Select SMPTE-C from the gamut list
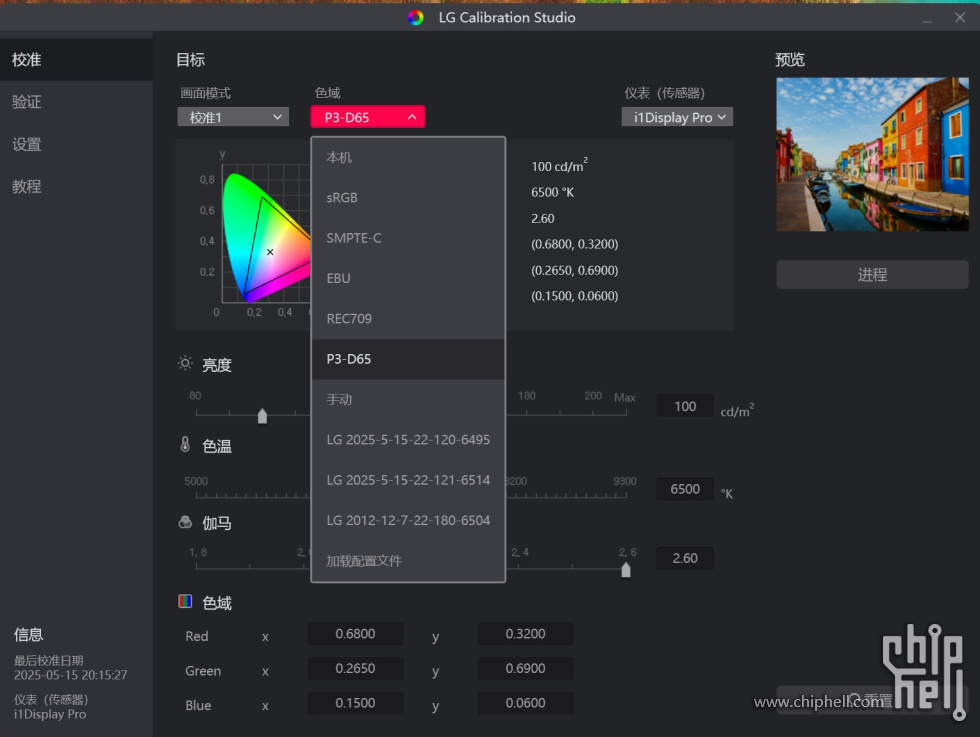This screenshot has height=737, width=980. tap(408, 238)
